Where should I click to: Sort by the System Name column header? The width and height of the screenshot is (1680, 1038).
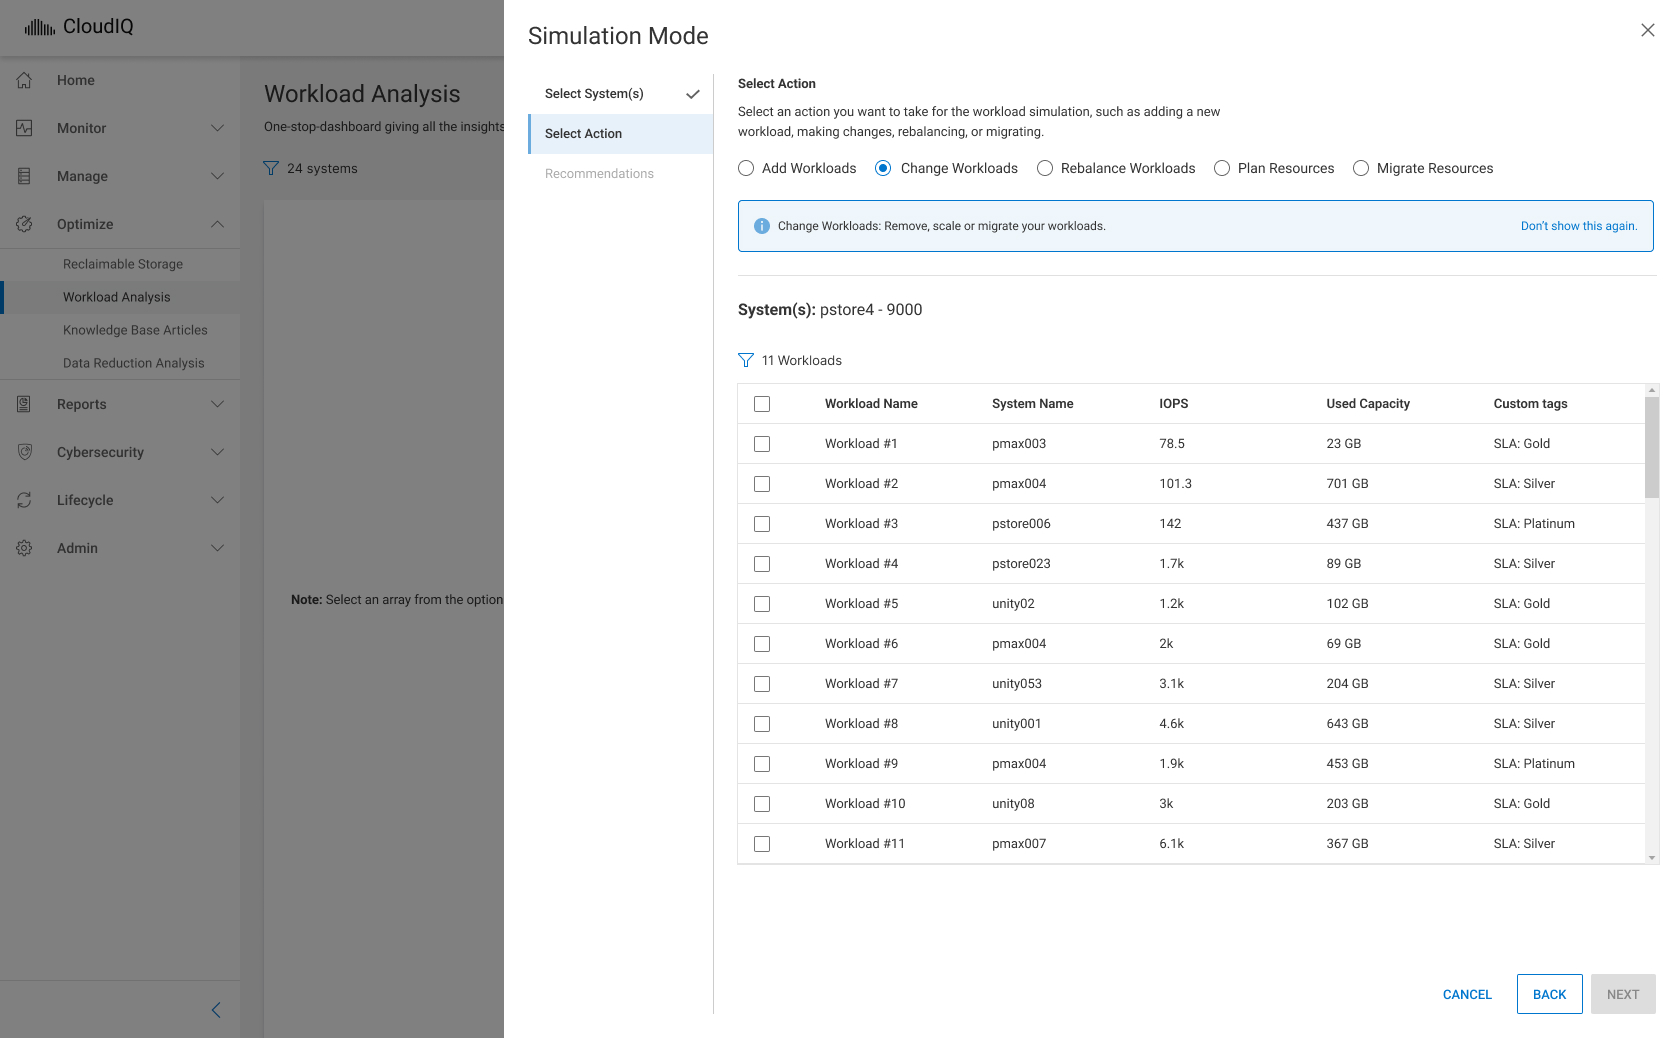[x=1032, y=404]
